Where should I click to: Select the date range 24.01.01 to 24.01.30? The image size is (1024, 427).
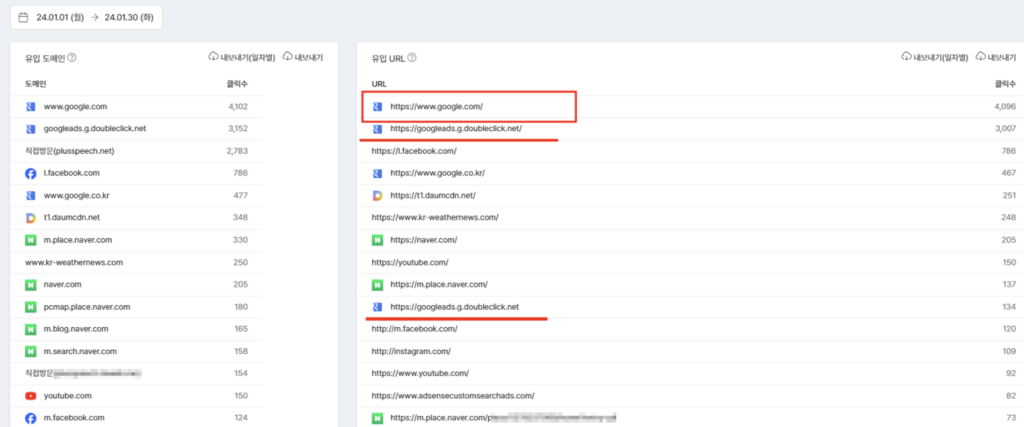86,18
